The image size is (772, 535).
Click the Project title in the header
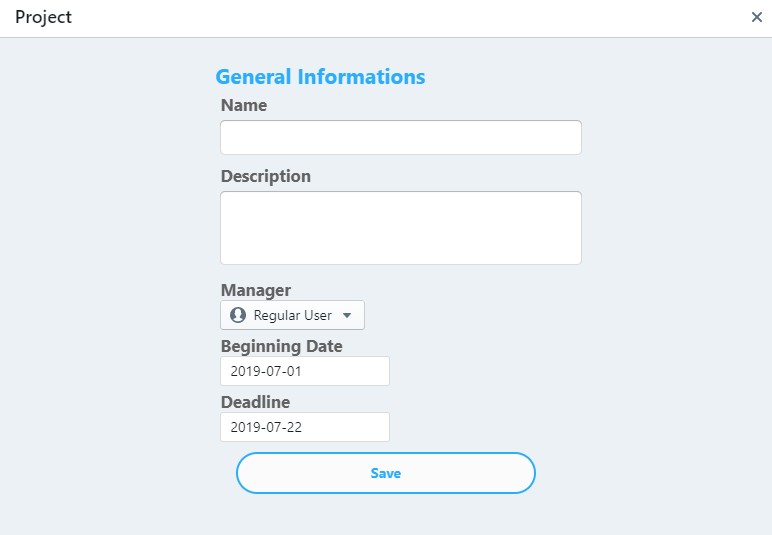tap(43, 17)
